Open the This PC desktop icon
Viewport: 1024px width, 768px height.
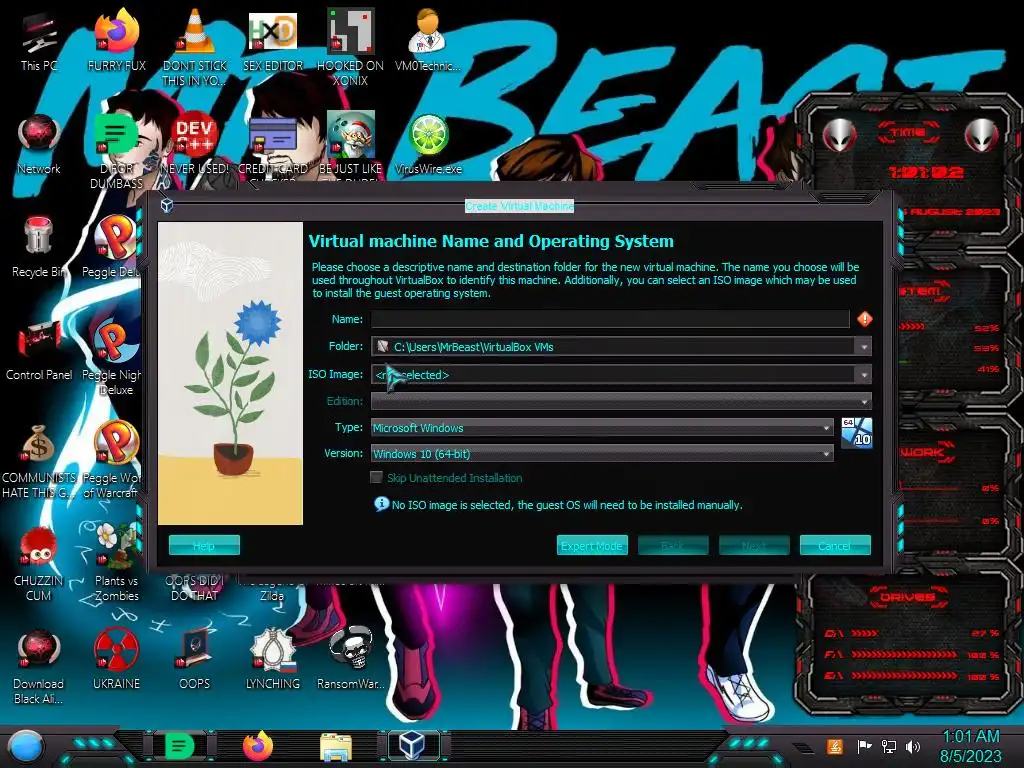[x=39, y=41]
